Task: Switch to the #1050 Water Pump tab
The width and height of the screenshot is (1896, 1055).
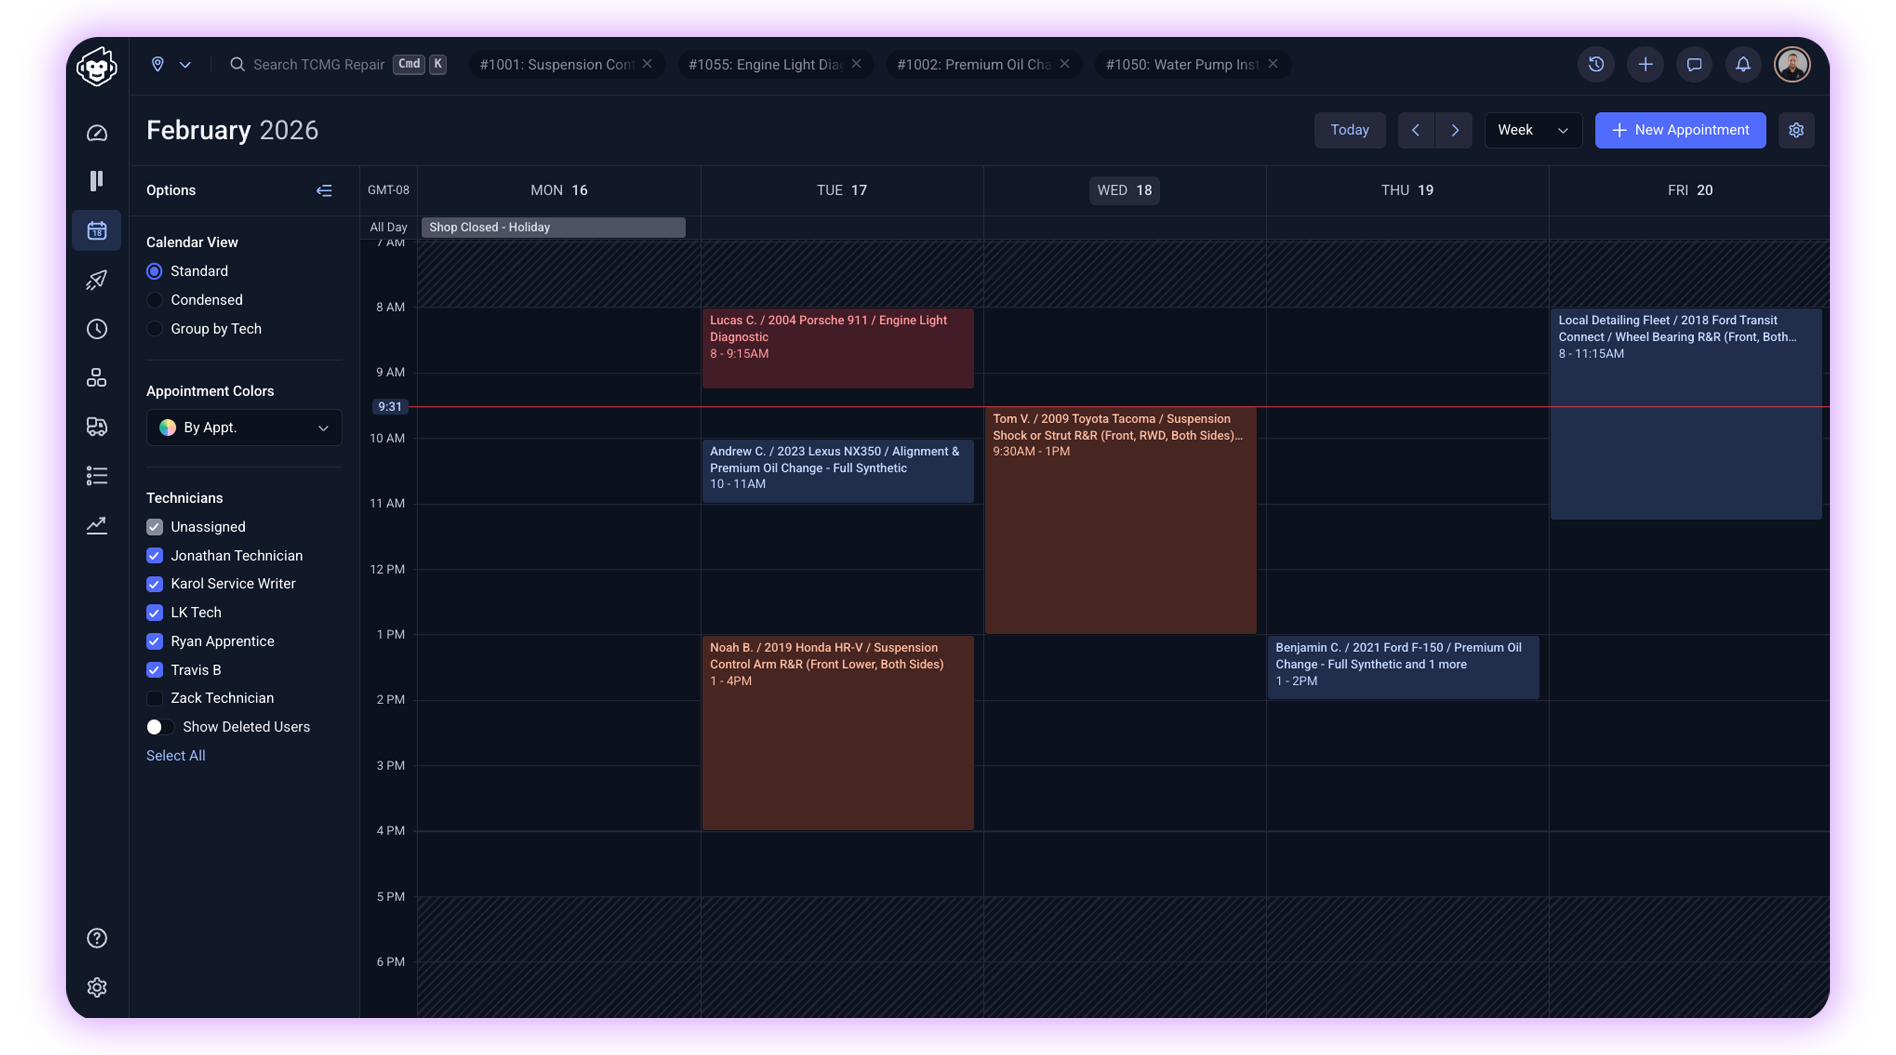Action: 1182,64
